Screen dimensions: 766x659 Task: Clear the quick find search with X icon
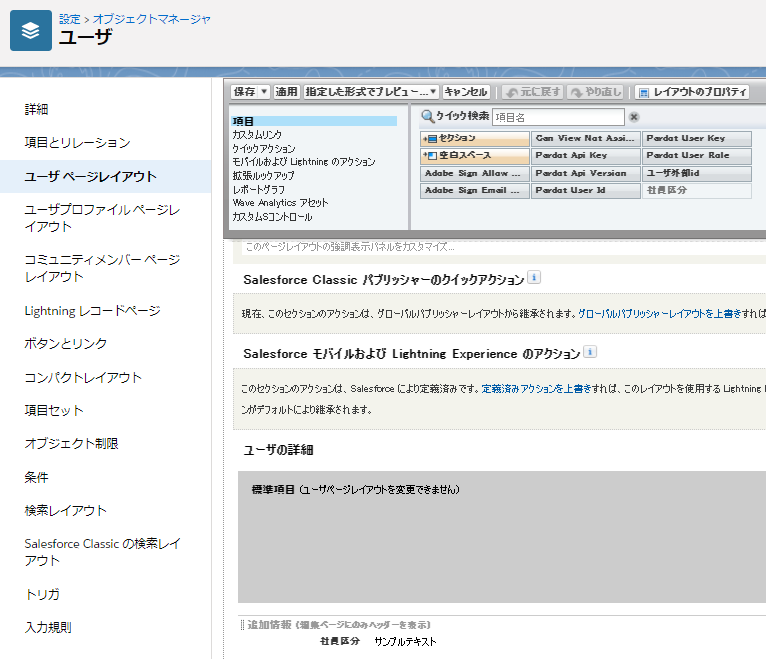[634, 117]
